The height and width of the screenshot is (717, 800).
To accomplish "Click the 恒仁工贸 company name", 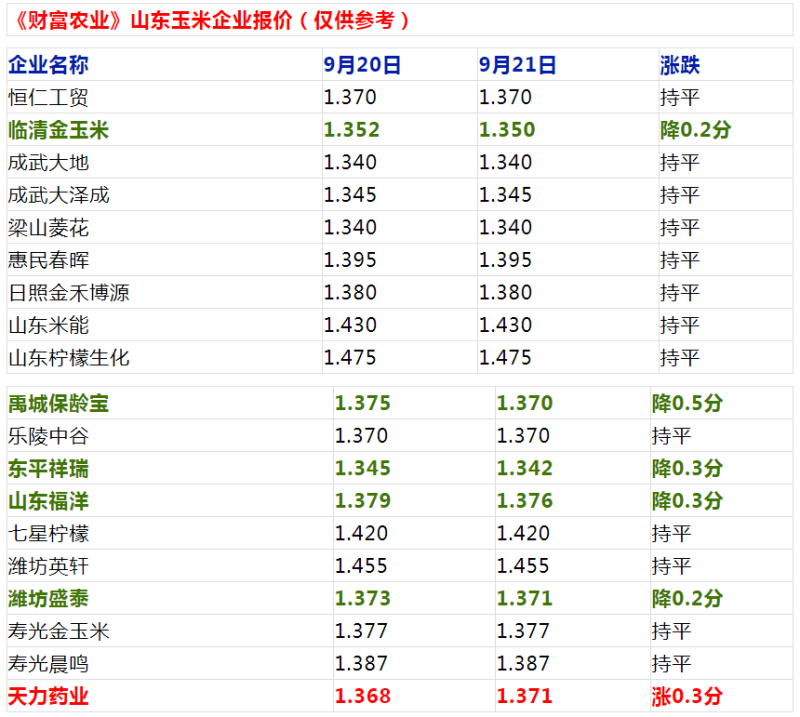I will coord(48,98).
